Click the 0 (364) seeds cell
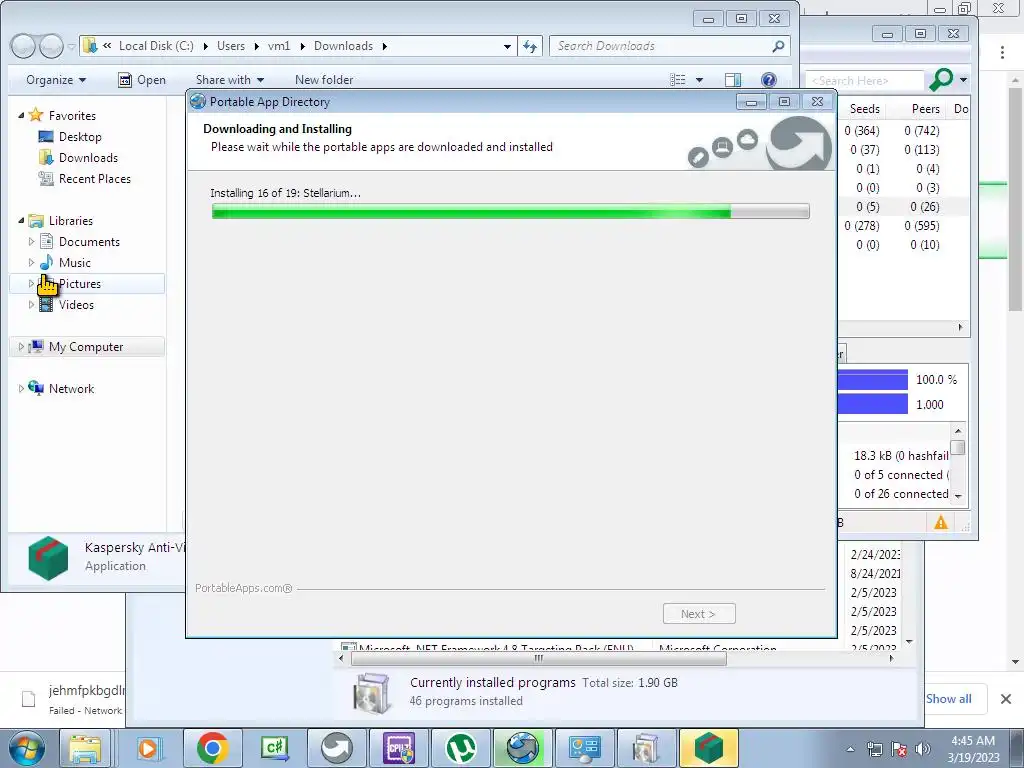Viewport: 1024px width, 768px height. [x=861, y=131]
